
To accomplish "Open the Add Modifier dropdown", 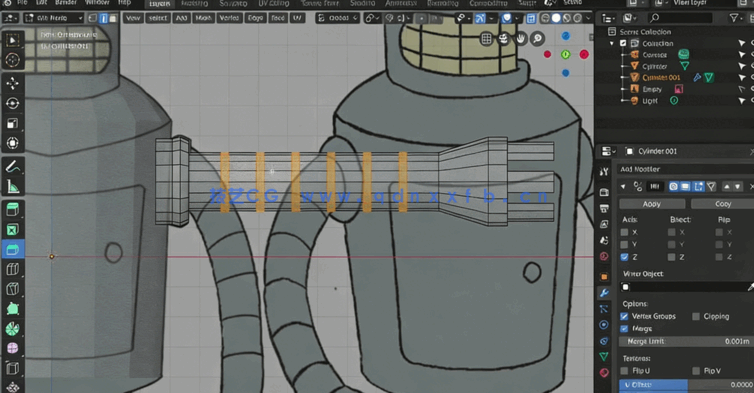I will [687, 169].
